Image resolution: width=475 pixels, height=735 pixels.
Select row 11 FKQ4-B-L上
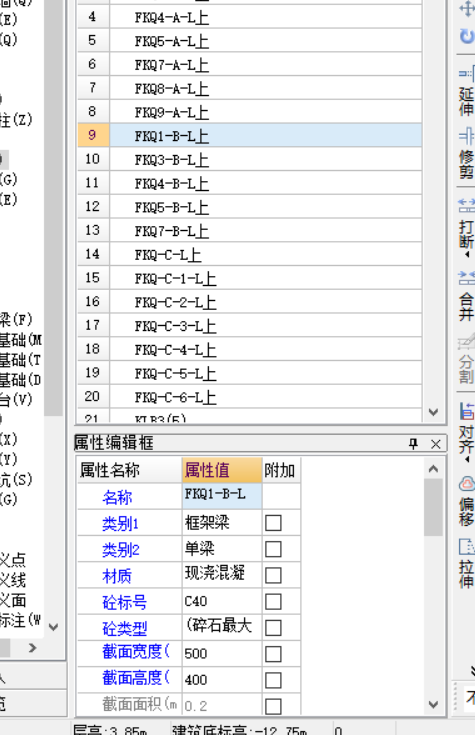coord(249,183)
